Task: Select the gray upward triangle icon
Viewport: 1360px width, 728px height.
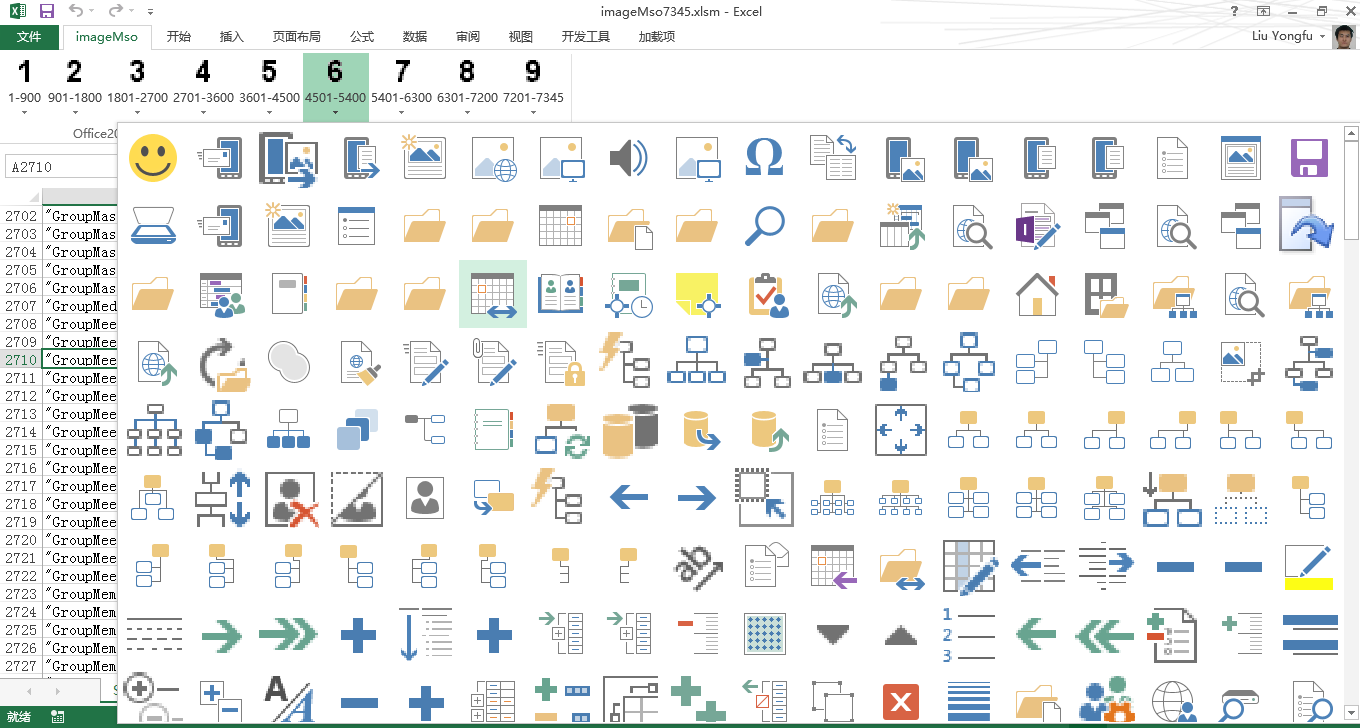Action: click(901, 634)
